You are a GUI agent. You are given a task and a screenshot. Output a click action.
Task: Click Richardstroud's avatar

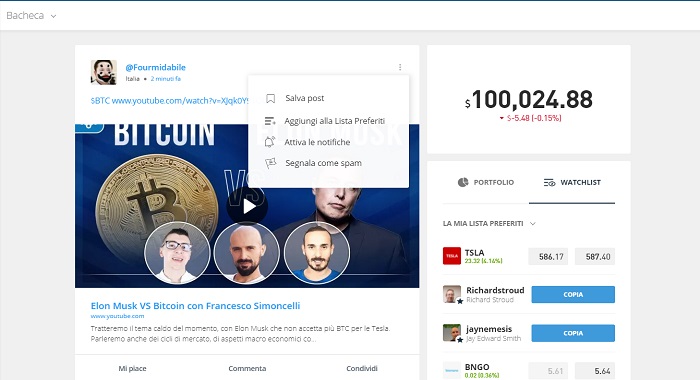click(452, 294)
